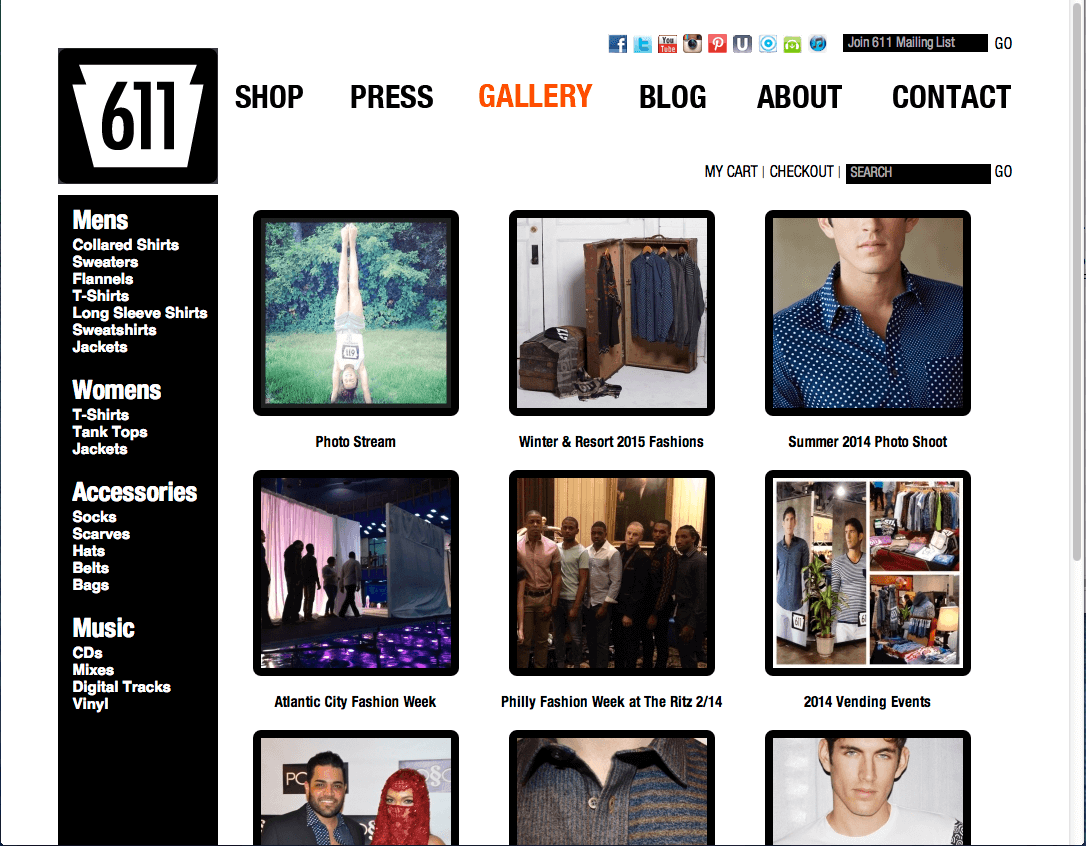Screen dimensions: 1086x846
Task: Go to the BLOG page
Action: coord(673,96)
